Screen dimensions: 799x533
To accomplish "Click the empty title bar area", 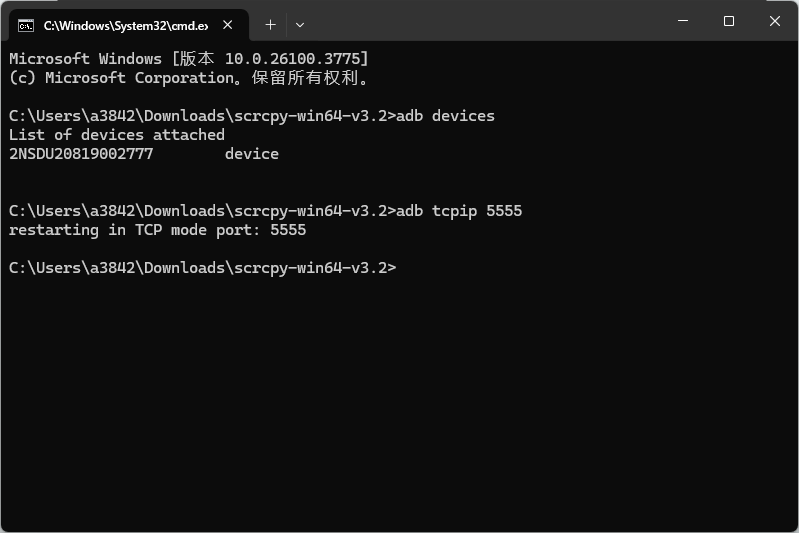I will 484,21.
